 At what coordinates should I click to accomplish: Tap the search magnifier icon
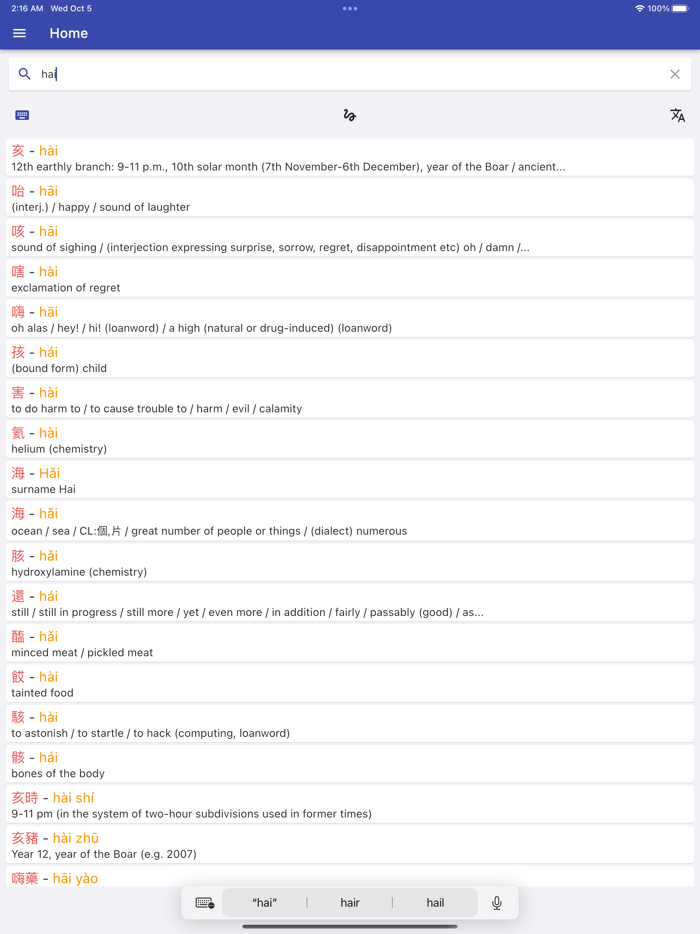coord(24,74)
